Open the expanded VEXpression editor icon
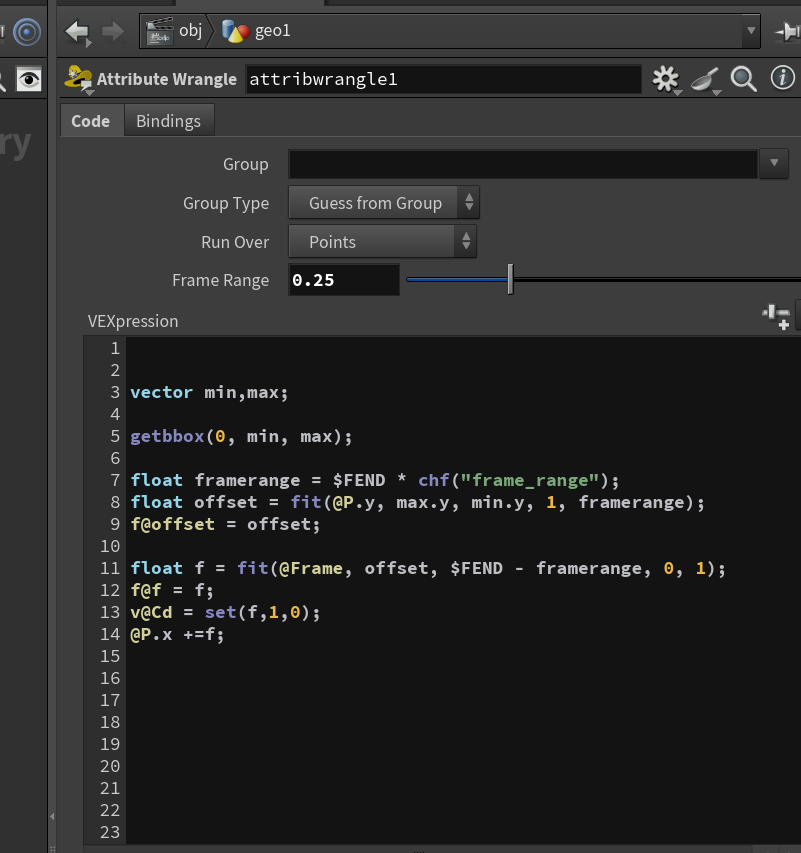The image size is (801, 853). point(777,317)
